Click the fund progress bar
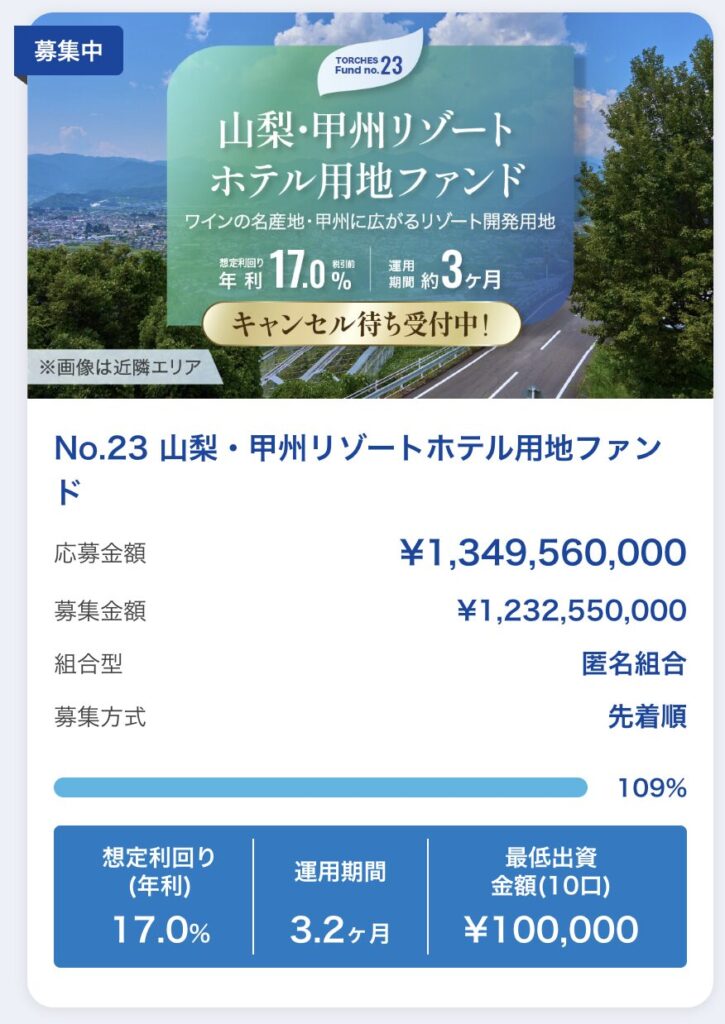The height and width of the screenshot is (1024, 725). pos(320,788)
